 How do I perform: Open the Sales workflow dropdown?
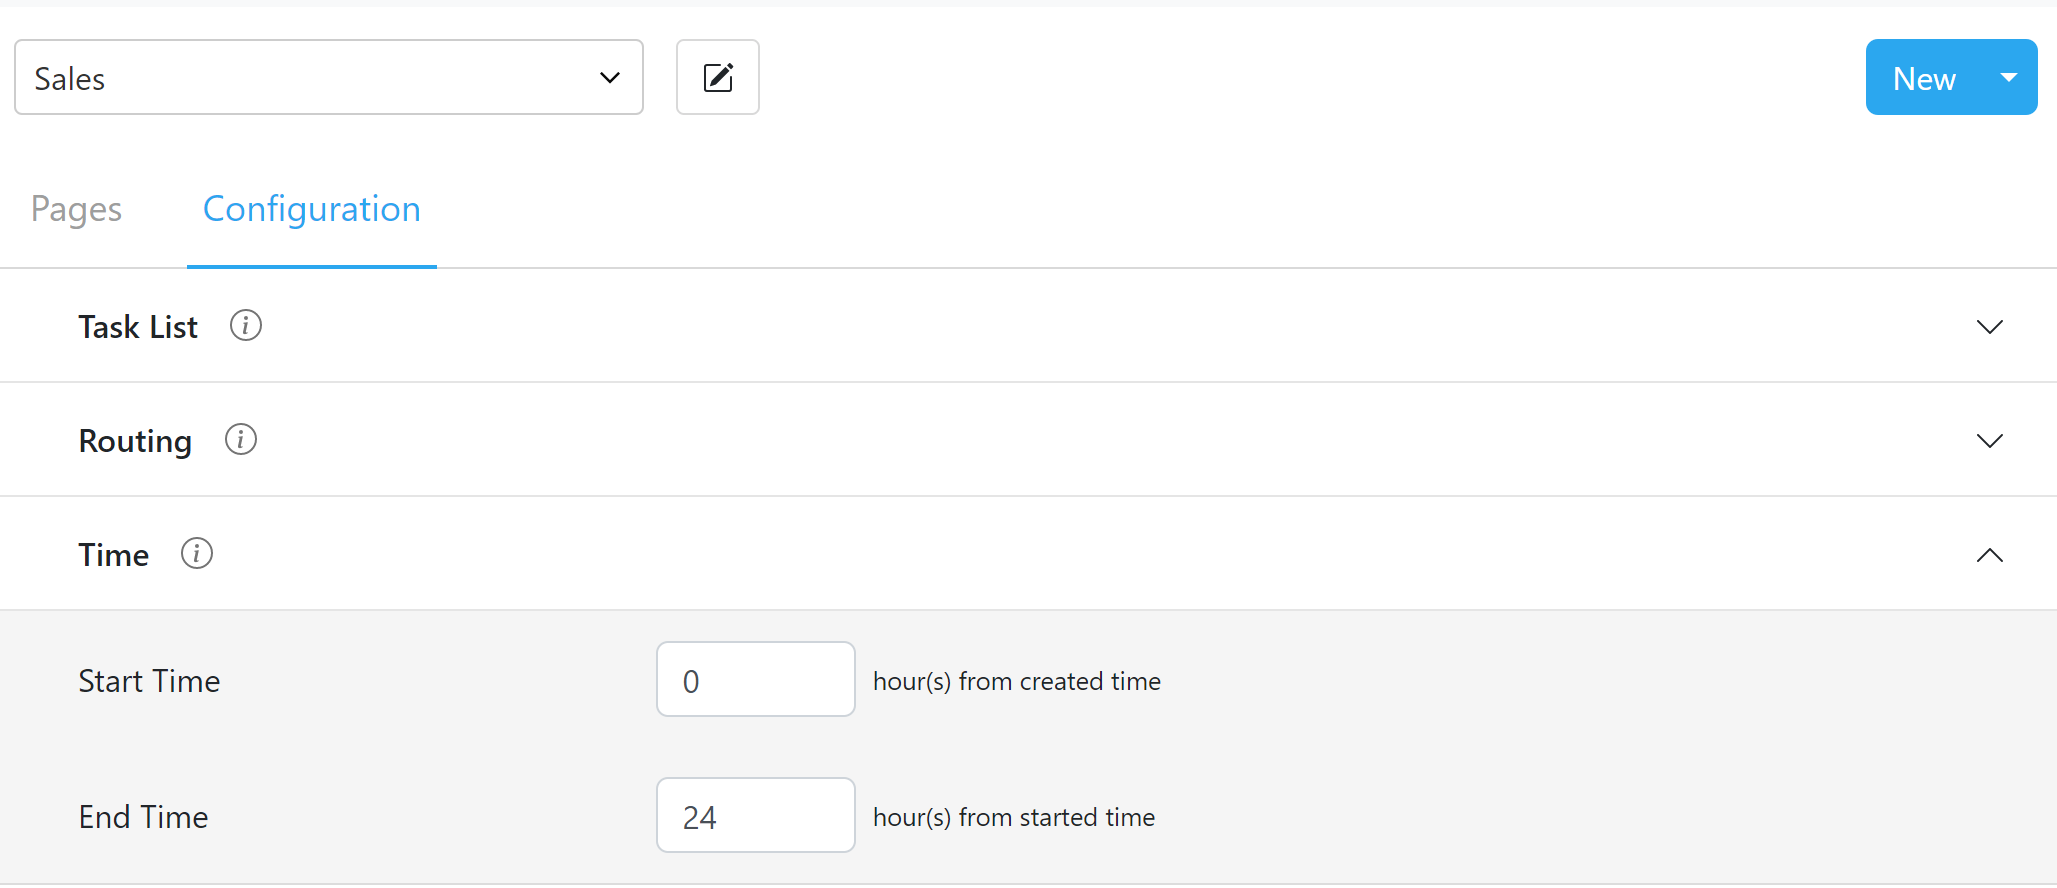[329, 77]
